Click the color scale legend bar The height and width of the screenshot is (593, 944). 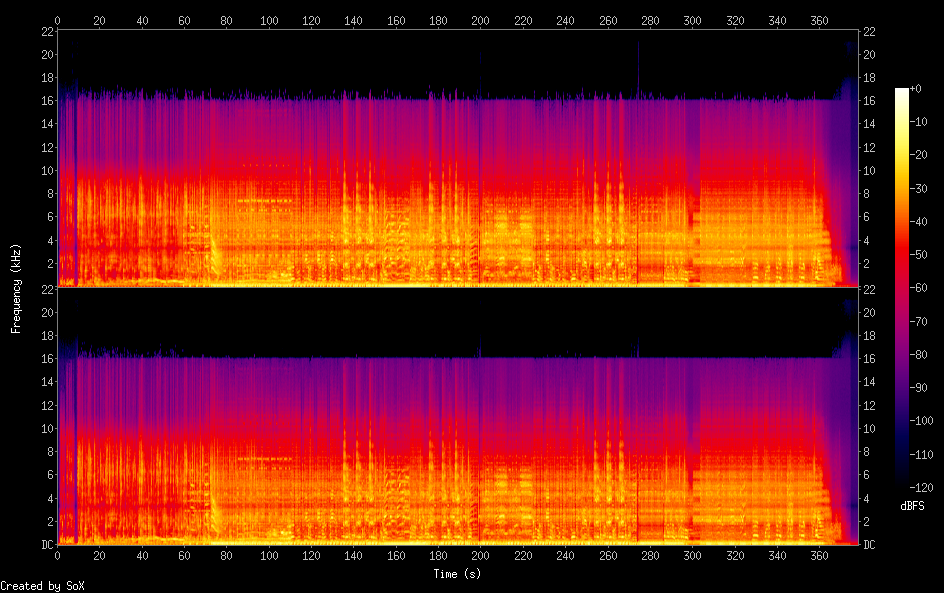coord(902,288)
